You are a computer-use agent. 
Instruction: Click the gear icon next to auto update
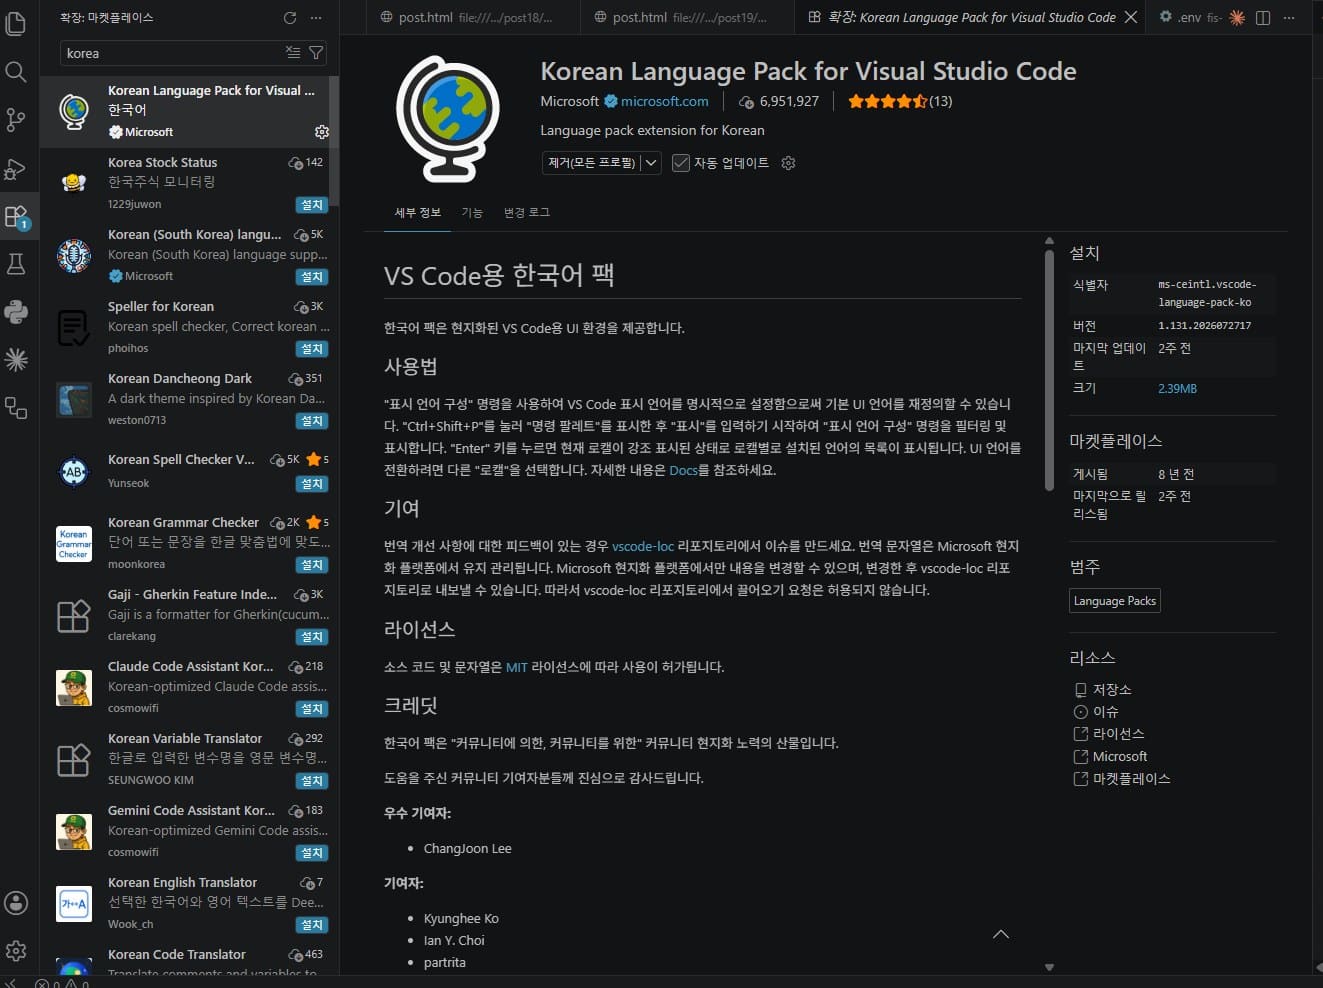[x=788, y=163]
